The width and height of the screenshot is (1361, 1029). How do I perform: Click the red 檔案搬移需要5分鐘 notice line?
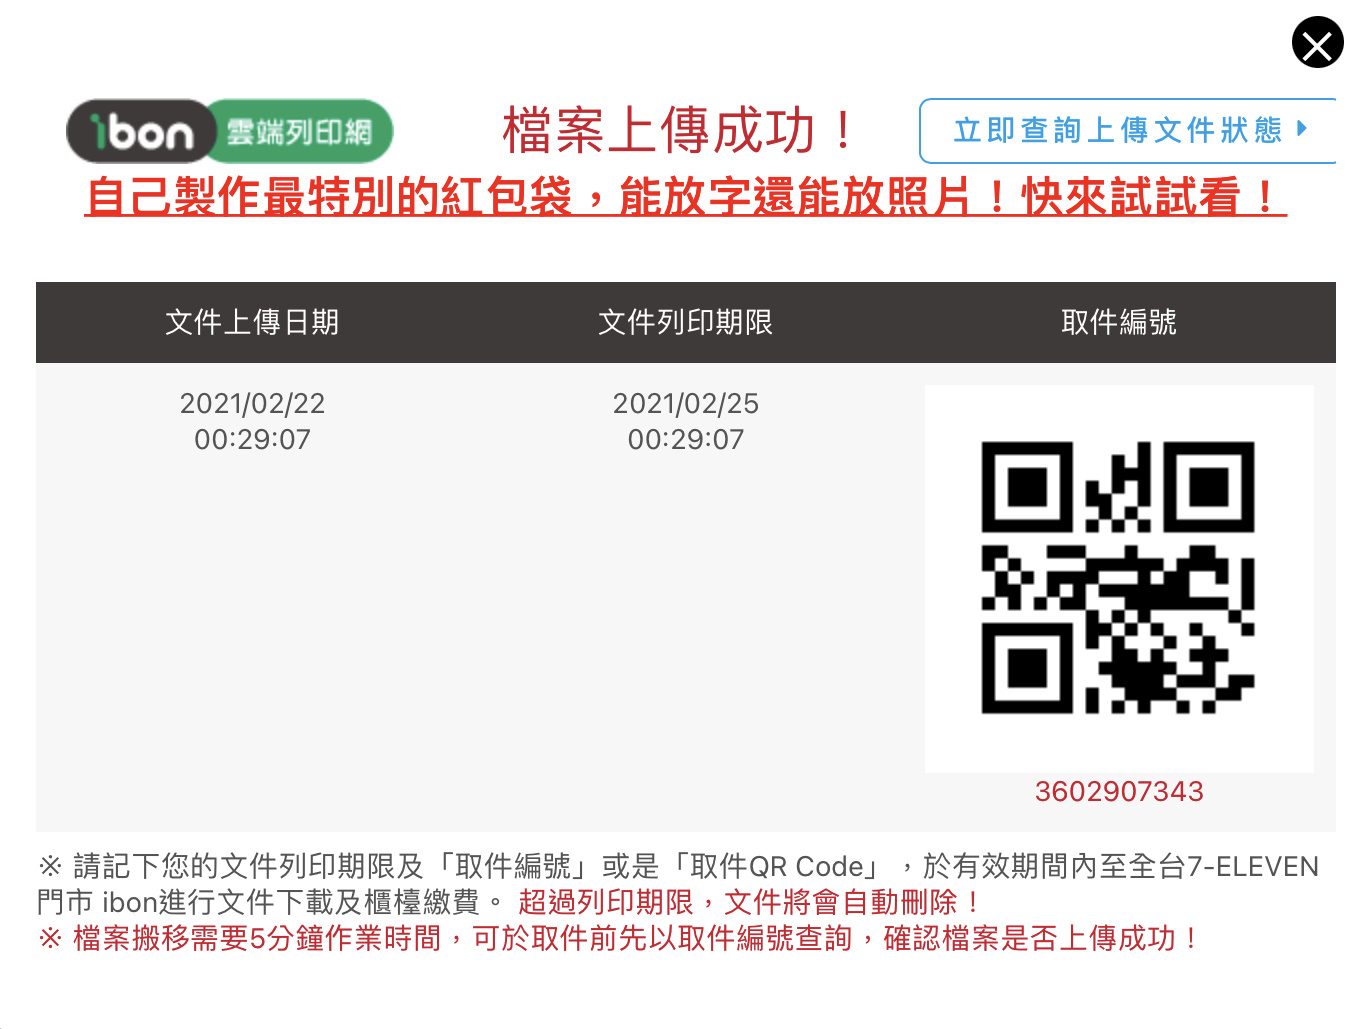(x=620, y=938)
